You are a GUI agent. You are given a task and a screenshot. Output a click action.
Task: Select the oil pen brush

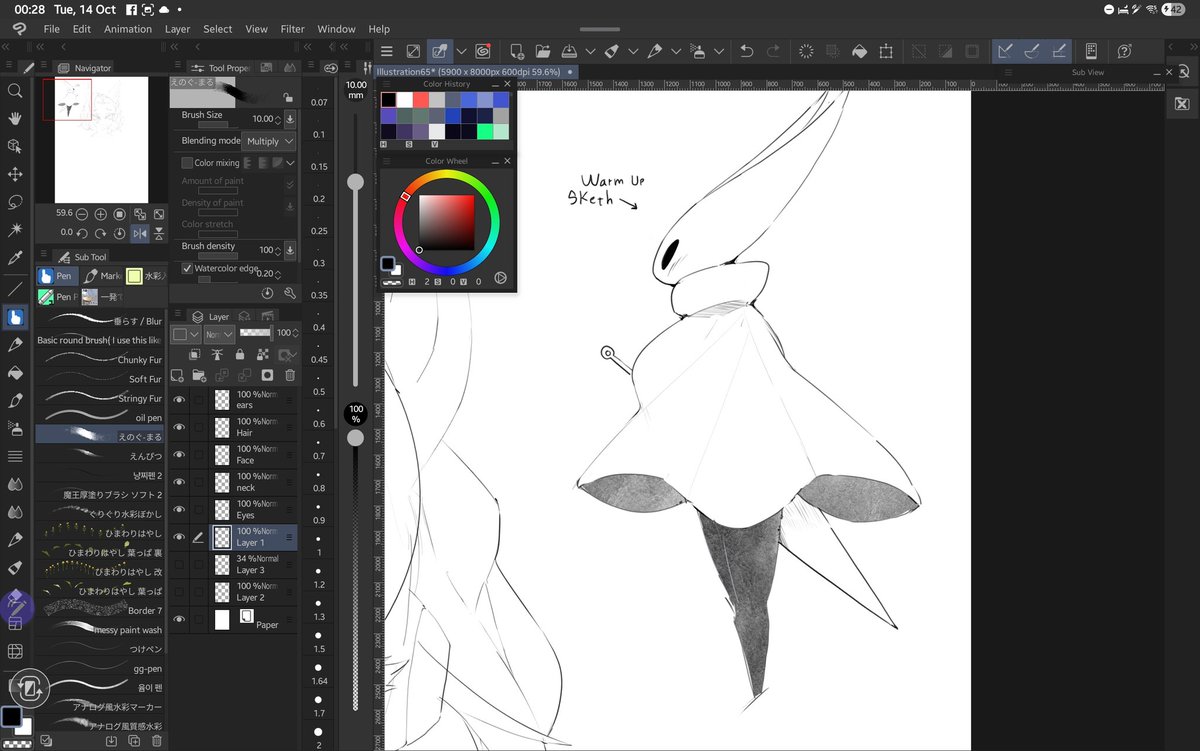100,417
